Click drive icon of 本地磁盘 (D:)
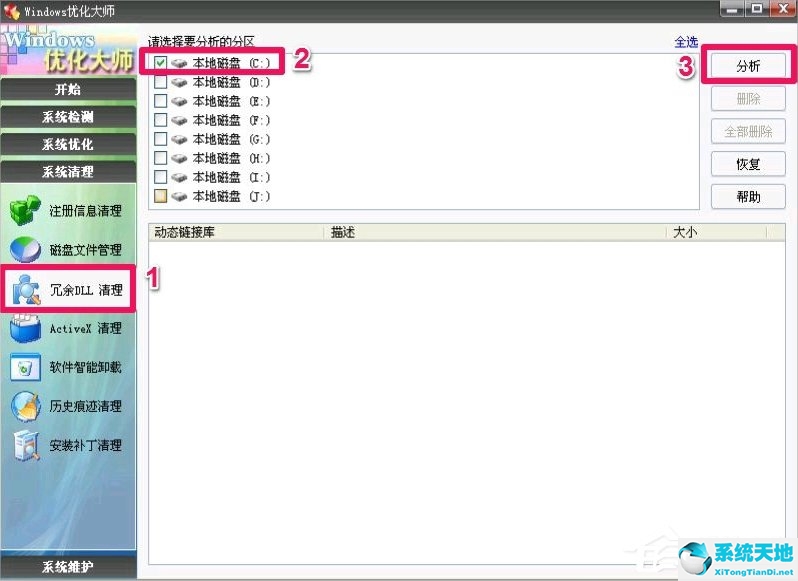 coord(179,82)
